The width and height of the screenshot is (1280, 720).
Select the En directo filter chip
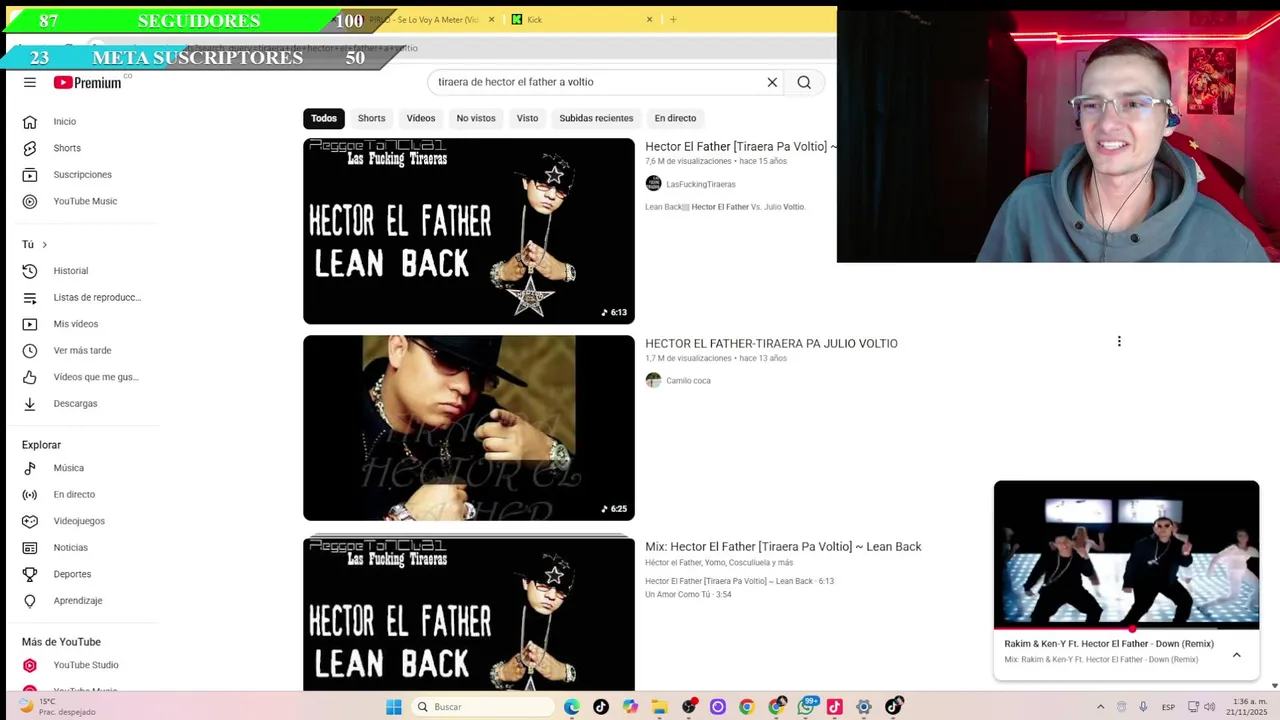(675, 118)
